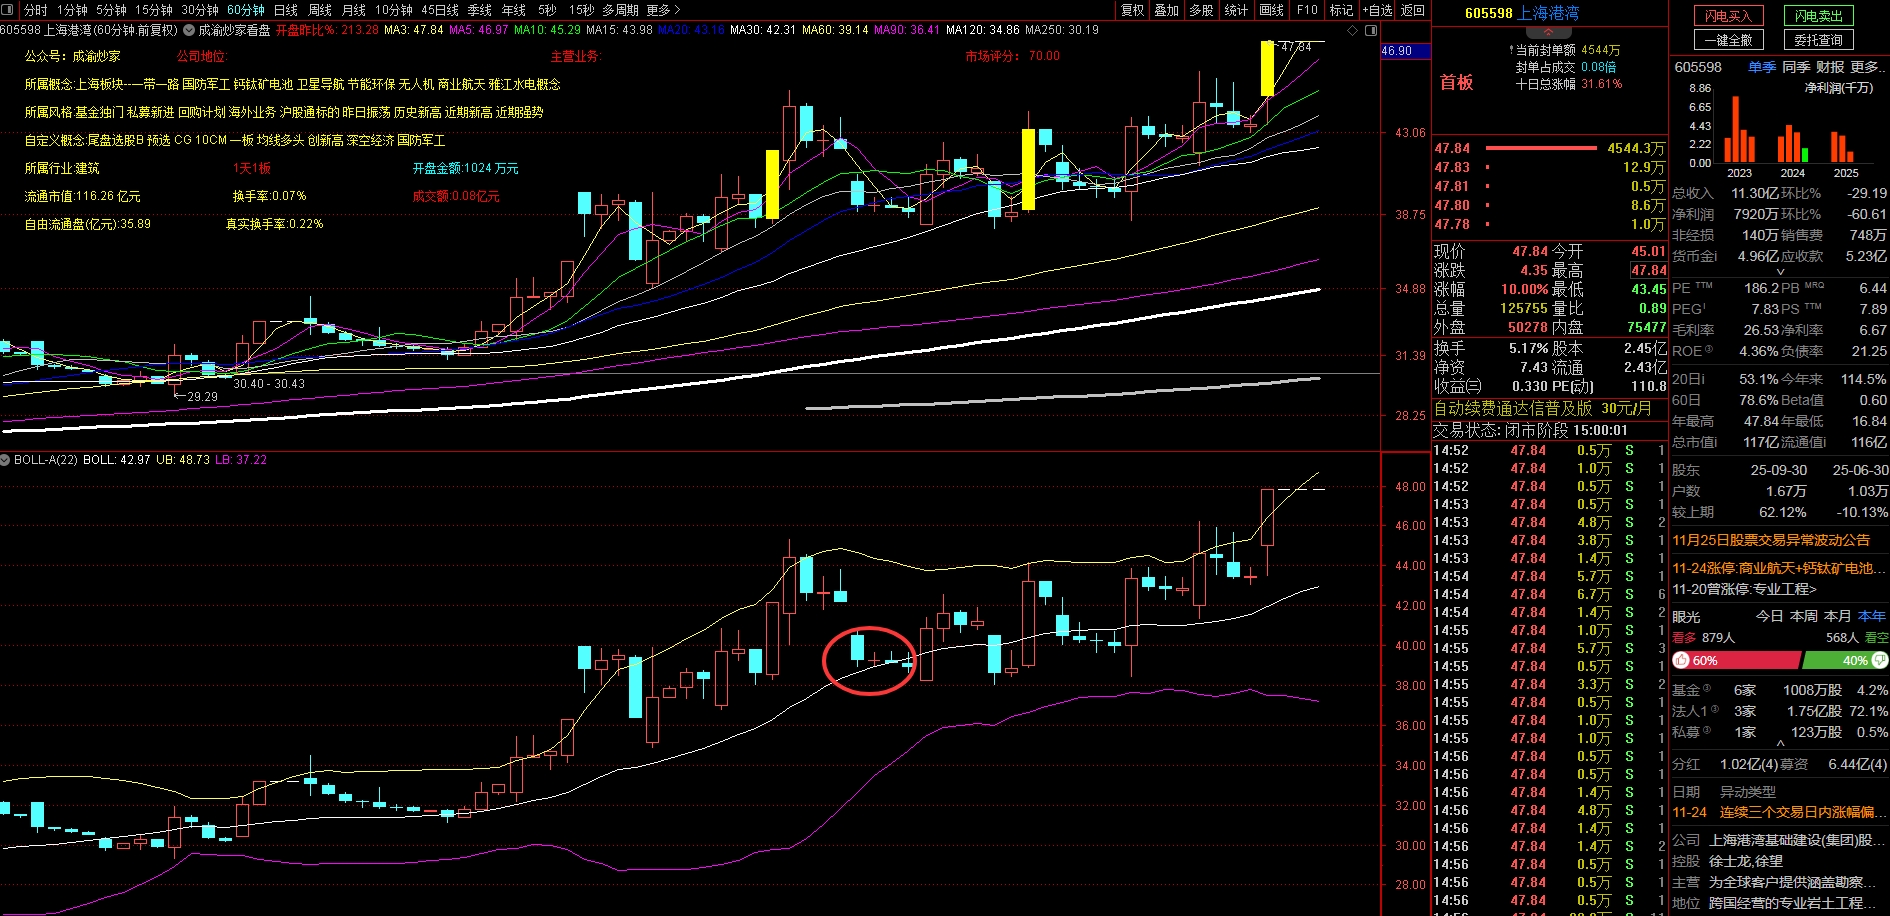
Task: Click the 闪电卖出 quick sell button
Action: (x=1818, y=16)
